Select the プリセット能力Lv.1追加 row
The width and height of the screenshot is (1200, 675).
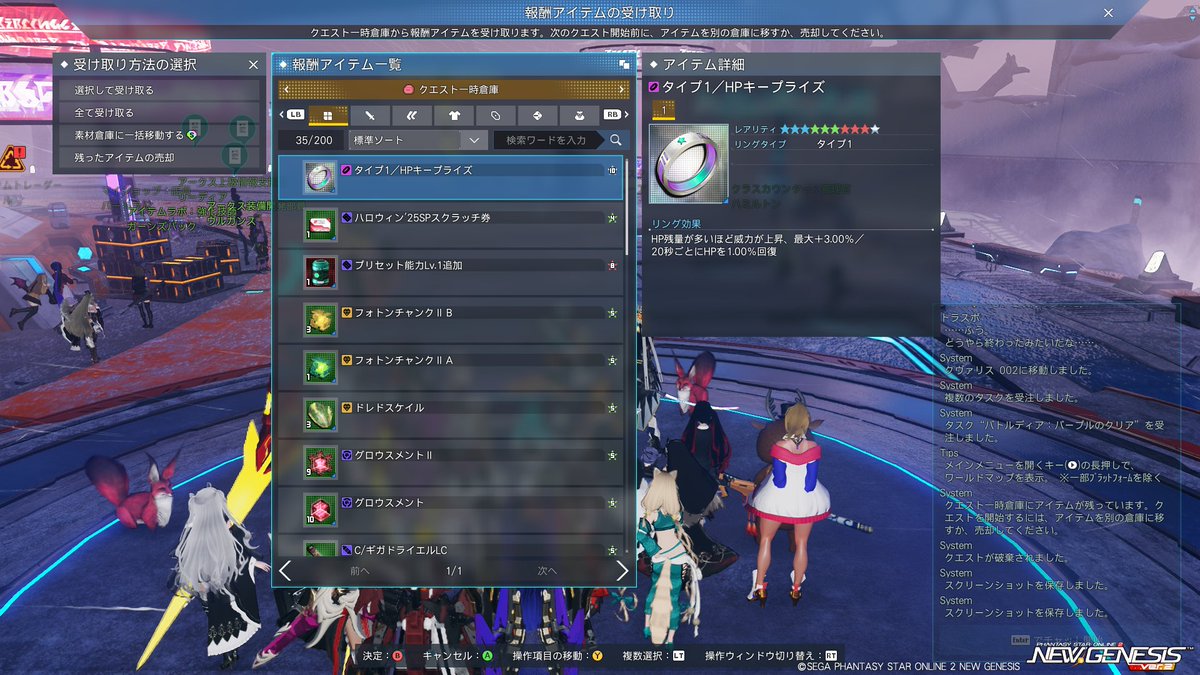pyautogui.click(x=450, y=273)
